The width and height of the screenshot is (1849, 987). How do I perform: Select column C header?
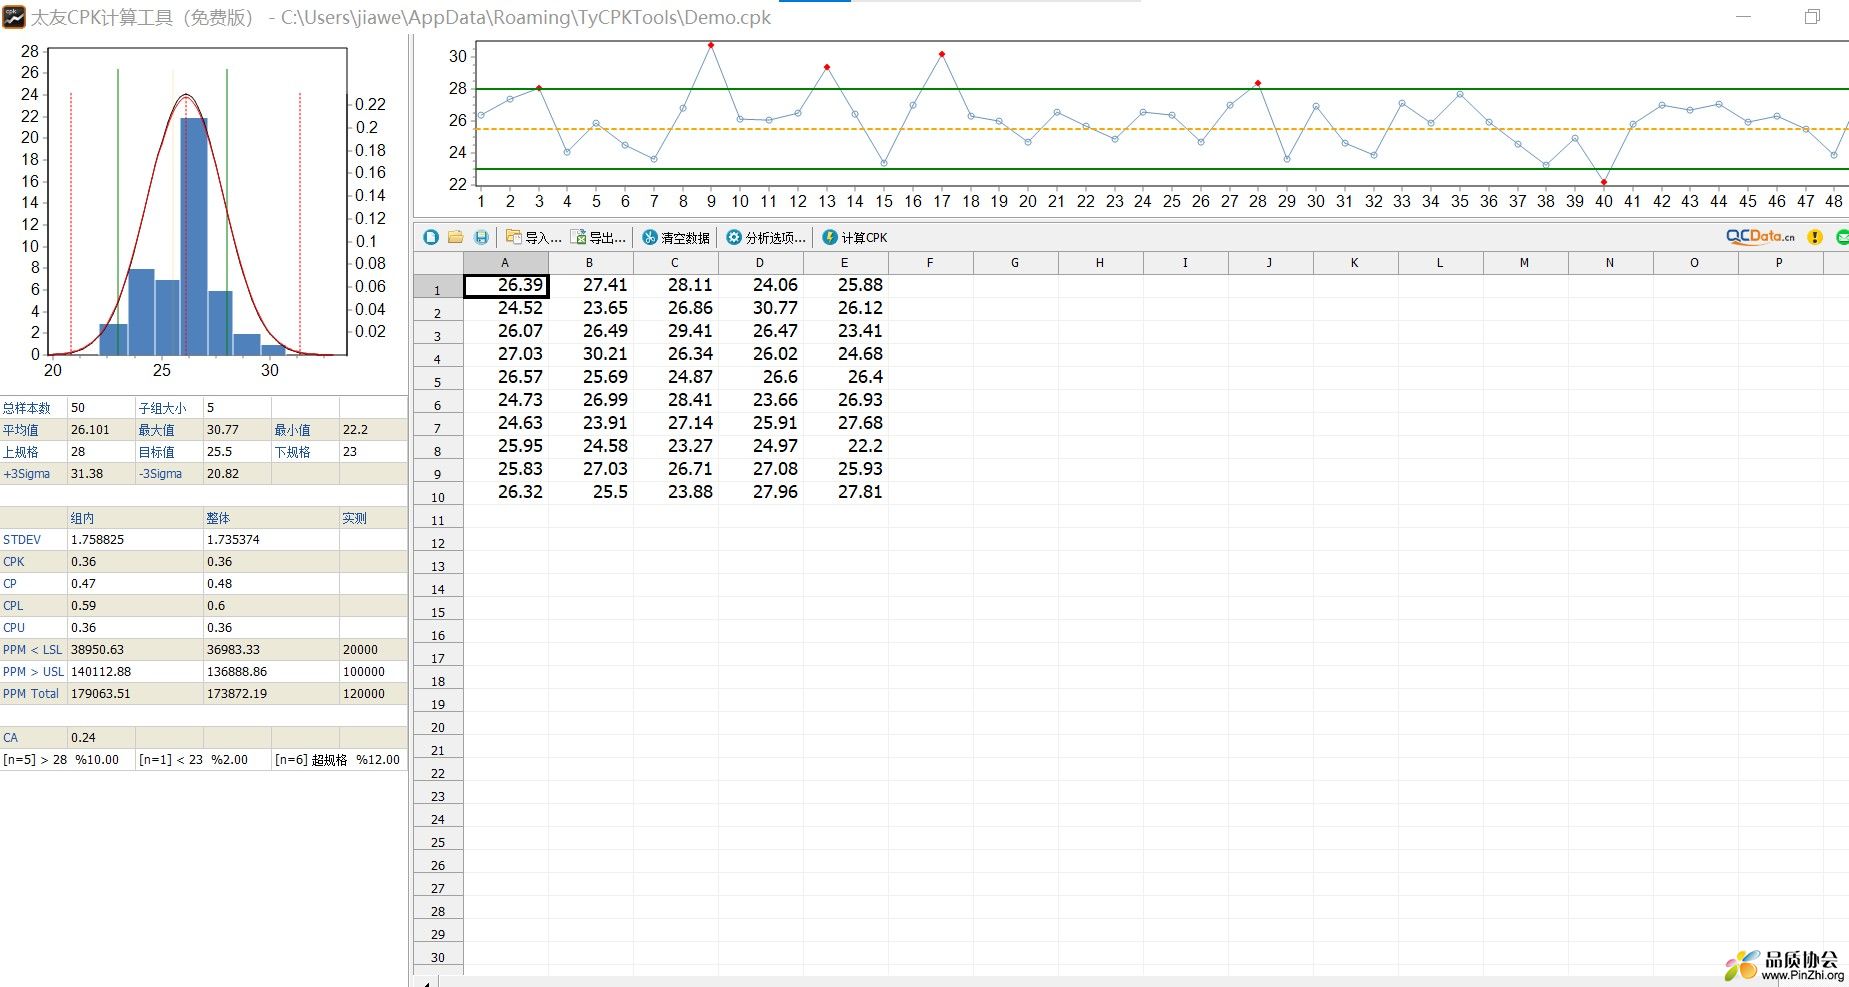[x=675, y=263]
